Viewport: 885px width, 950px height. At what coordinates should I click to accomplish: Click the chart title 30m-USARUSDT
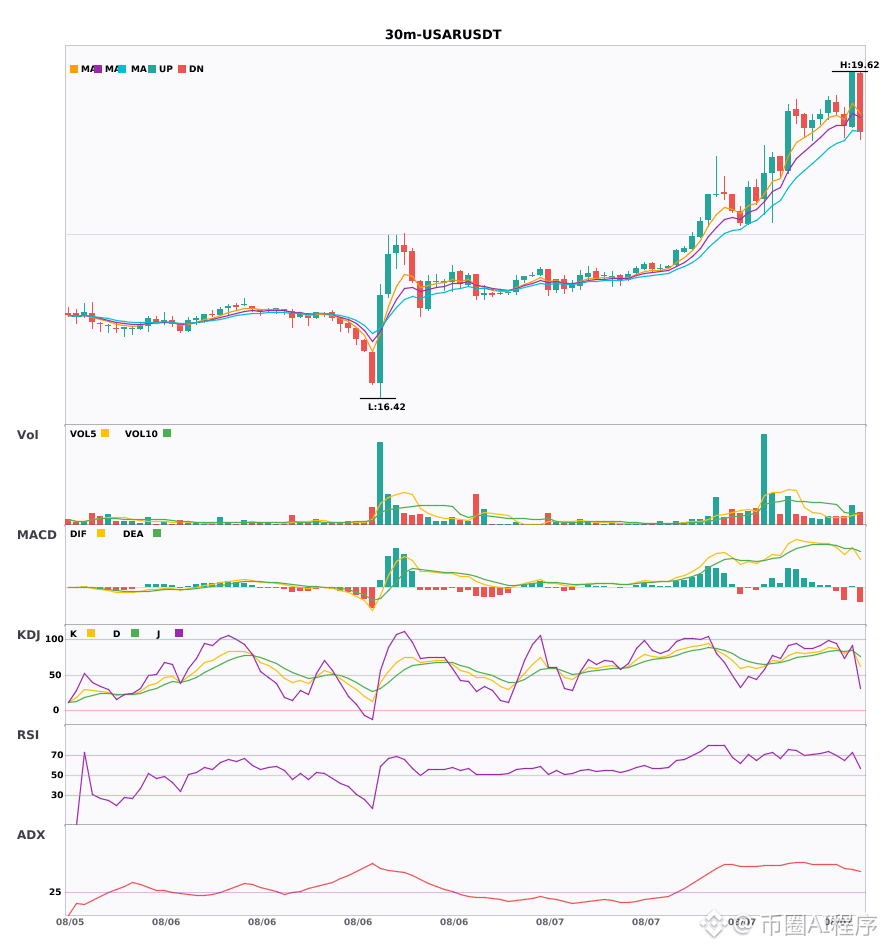(443, 35)
